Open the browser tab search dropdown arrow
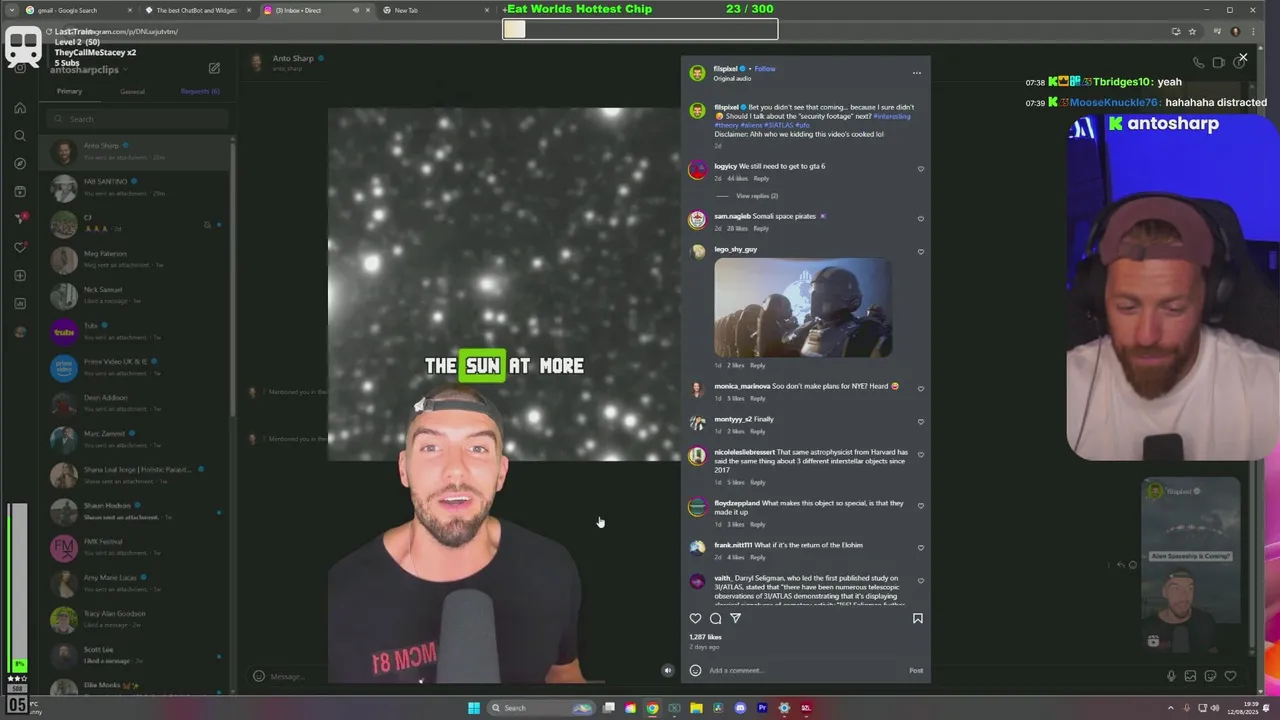 click(x=10, y=10)
